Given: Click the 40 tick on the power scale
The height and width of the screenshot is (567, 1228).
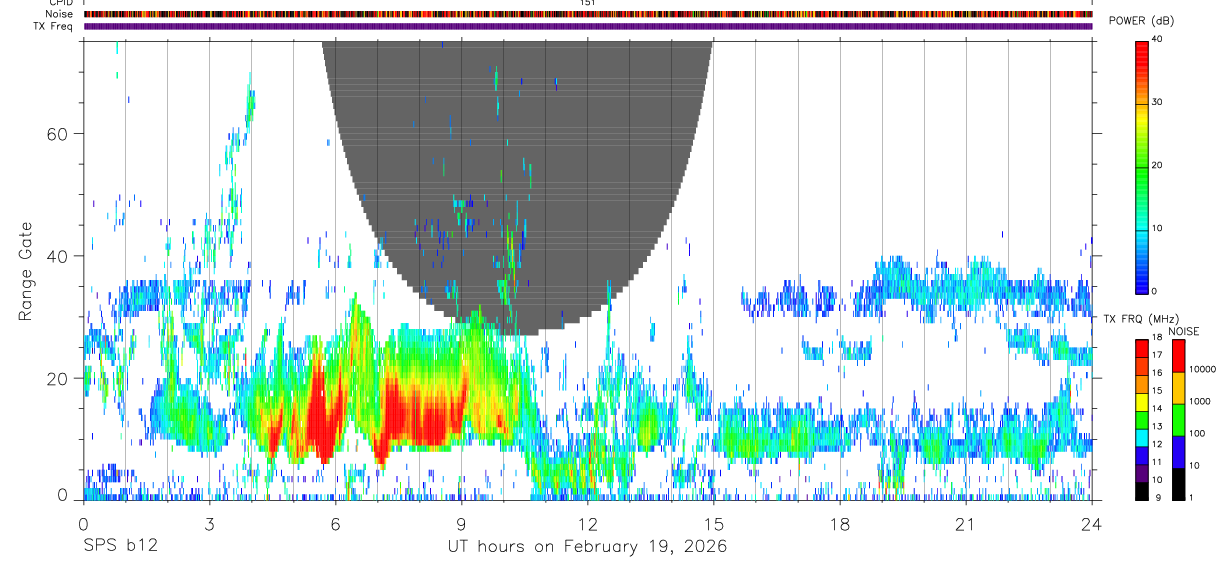Looking at the screenshot, I should (1157, 39).
